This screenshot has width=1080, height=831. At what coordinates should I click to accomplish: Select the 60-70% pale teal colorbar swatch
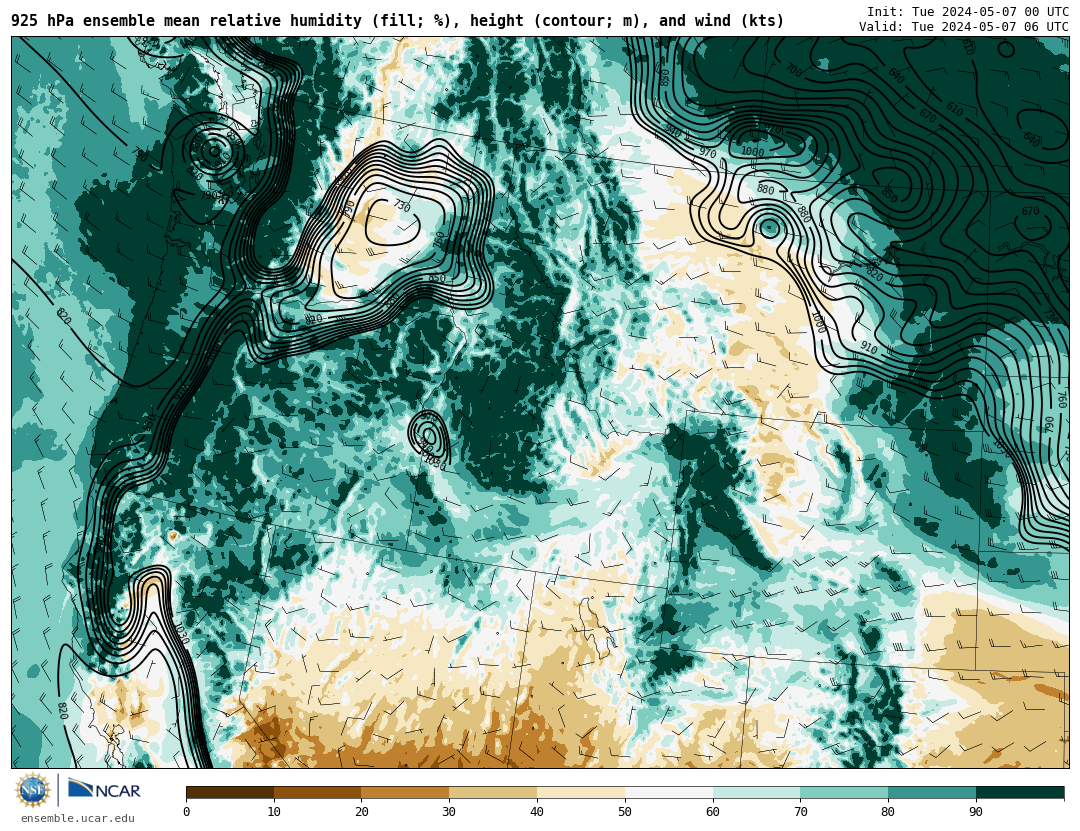pos(756,792)
